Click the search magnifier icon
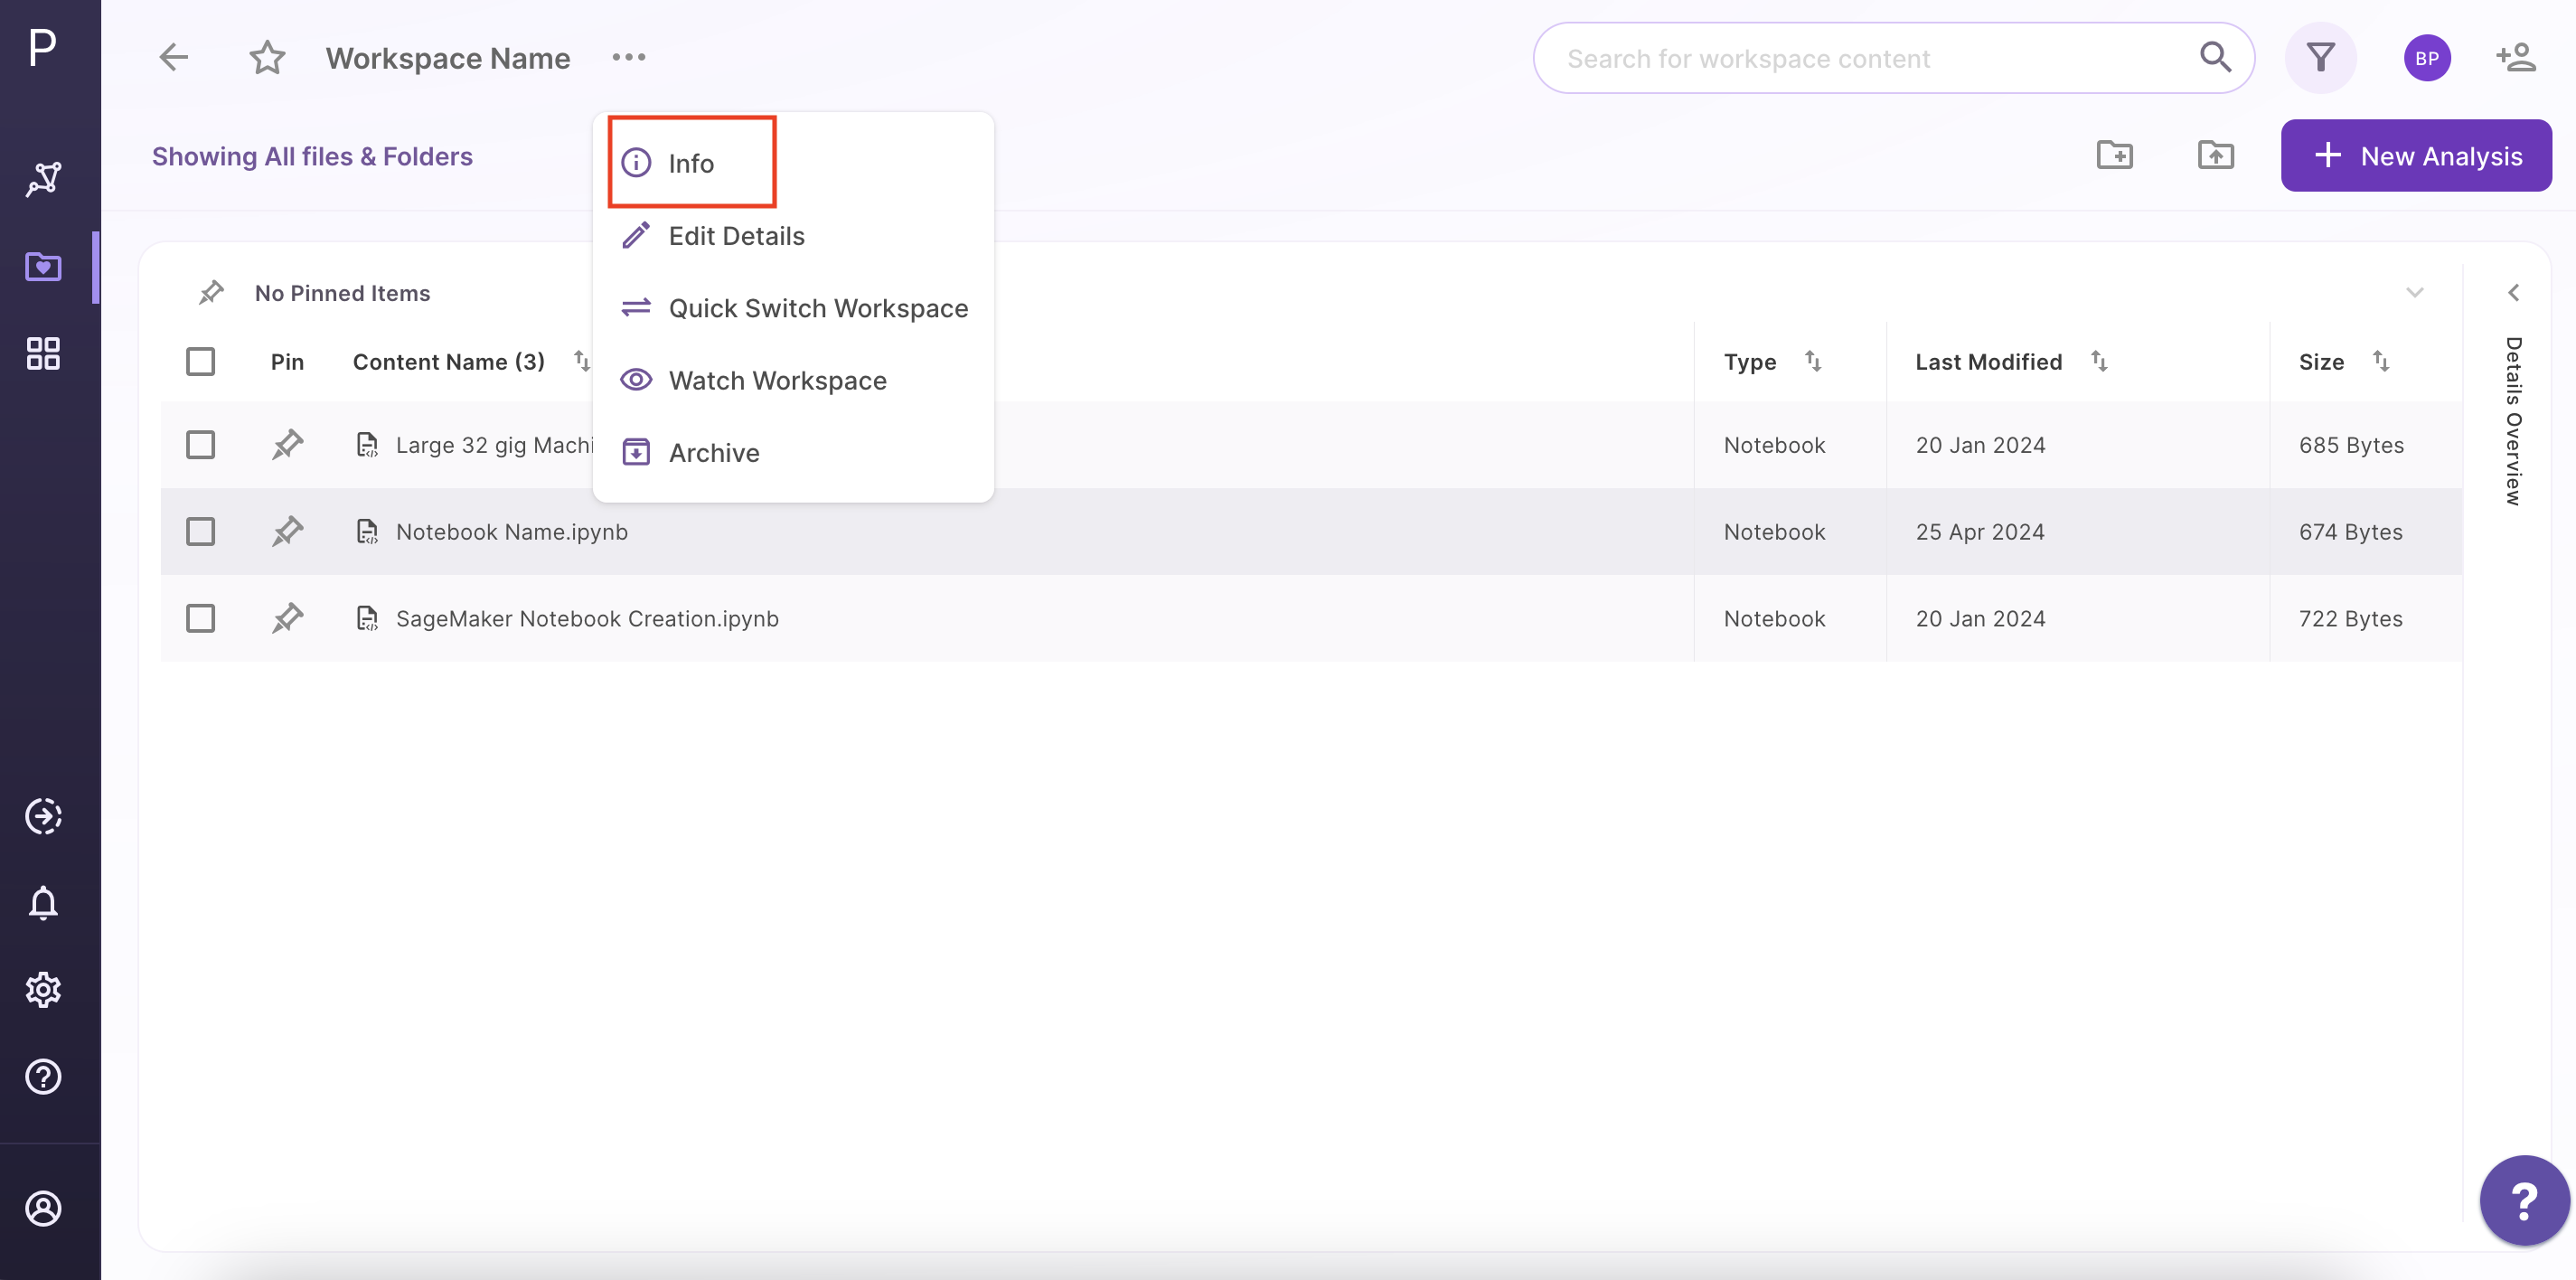Image resolution: width=2576 pixels, height=1280 pixels. coord(2215,57)
